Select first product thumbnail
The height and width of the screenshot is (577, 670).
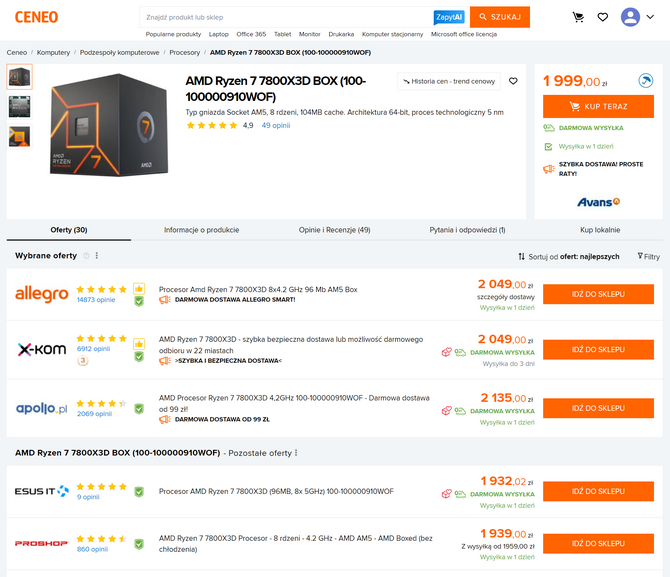20,77
